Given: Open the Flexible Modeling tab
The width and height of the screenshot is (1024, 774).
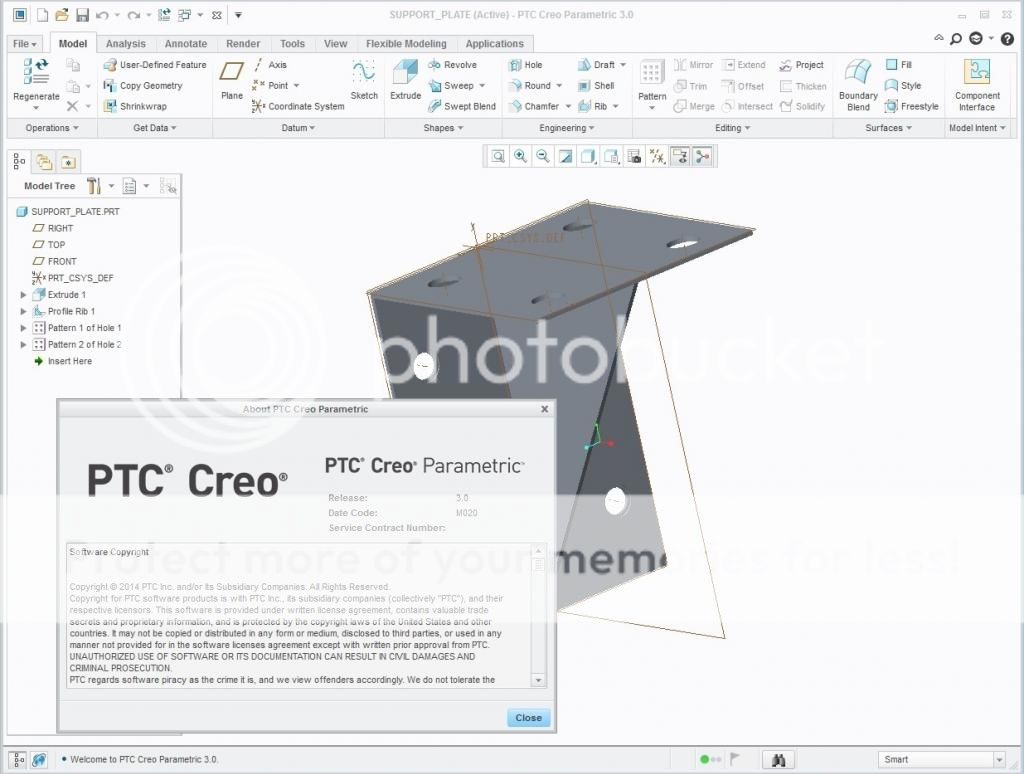Looking at the screenshot, I should click(x=406, y=44).
